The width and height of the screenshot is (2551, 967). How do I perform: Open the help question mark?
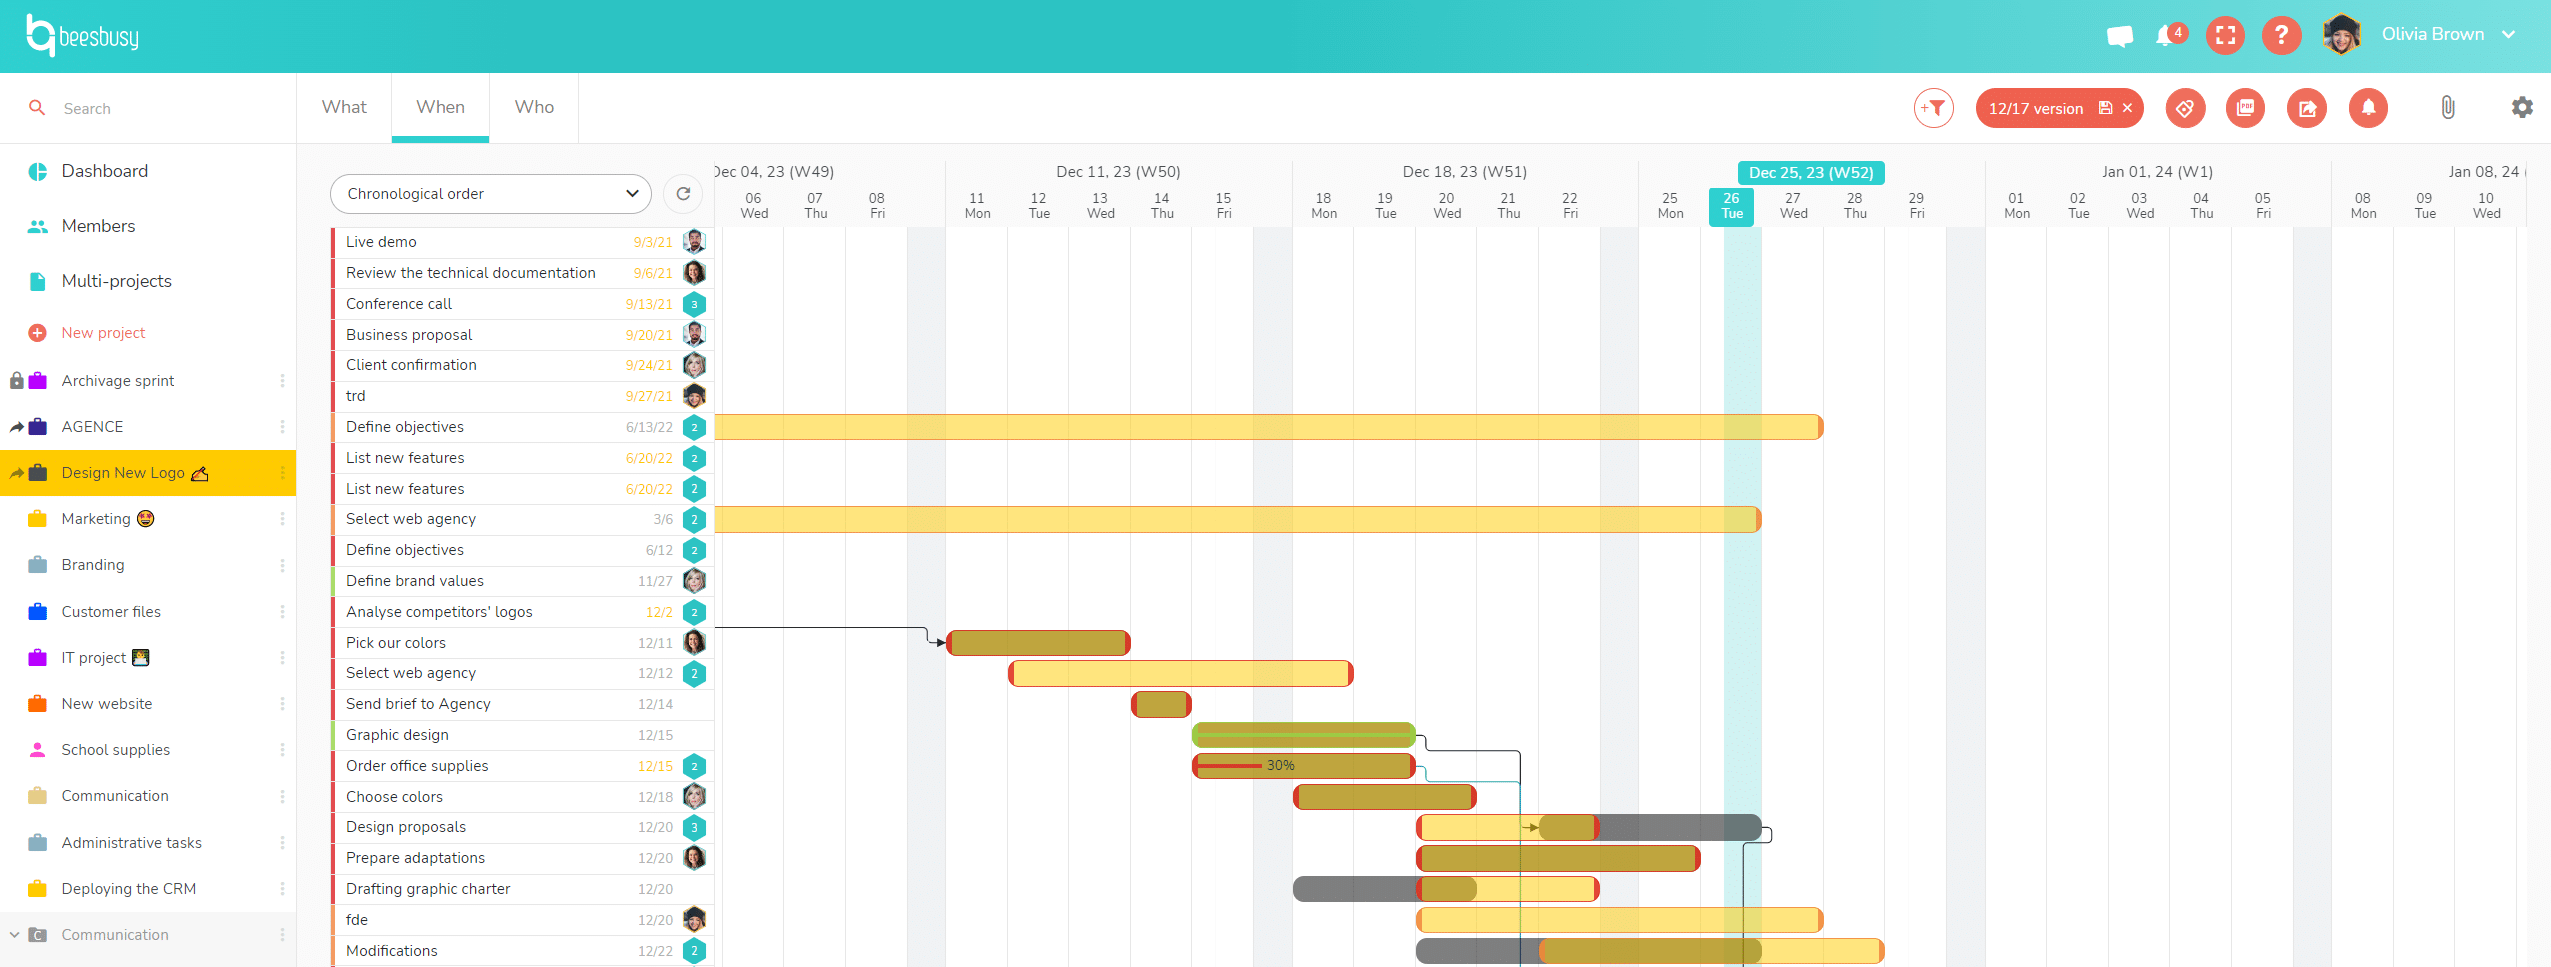click(2281, 36)
